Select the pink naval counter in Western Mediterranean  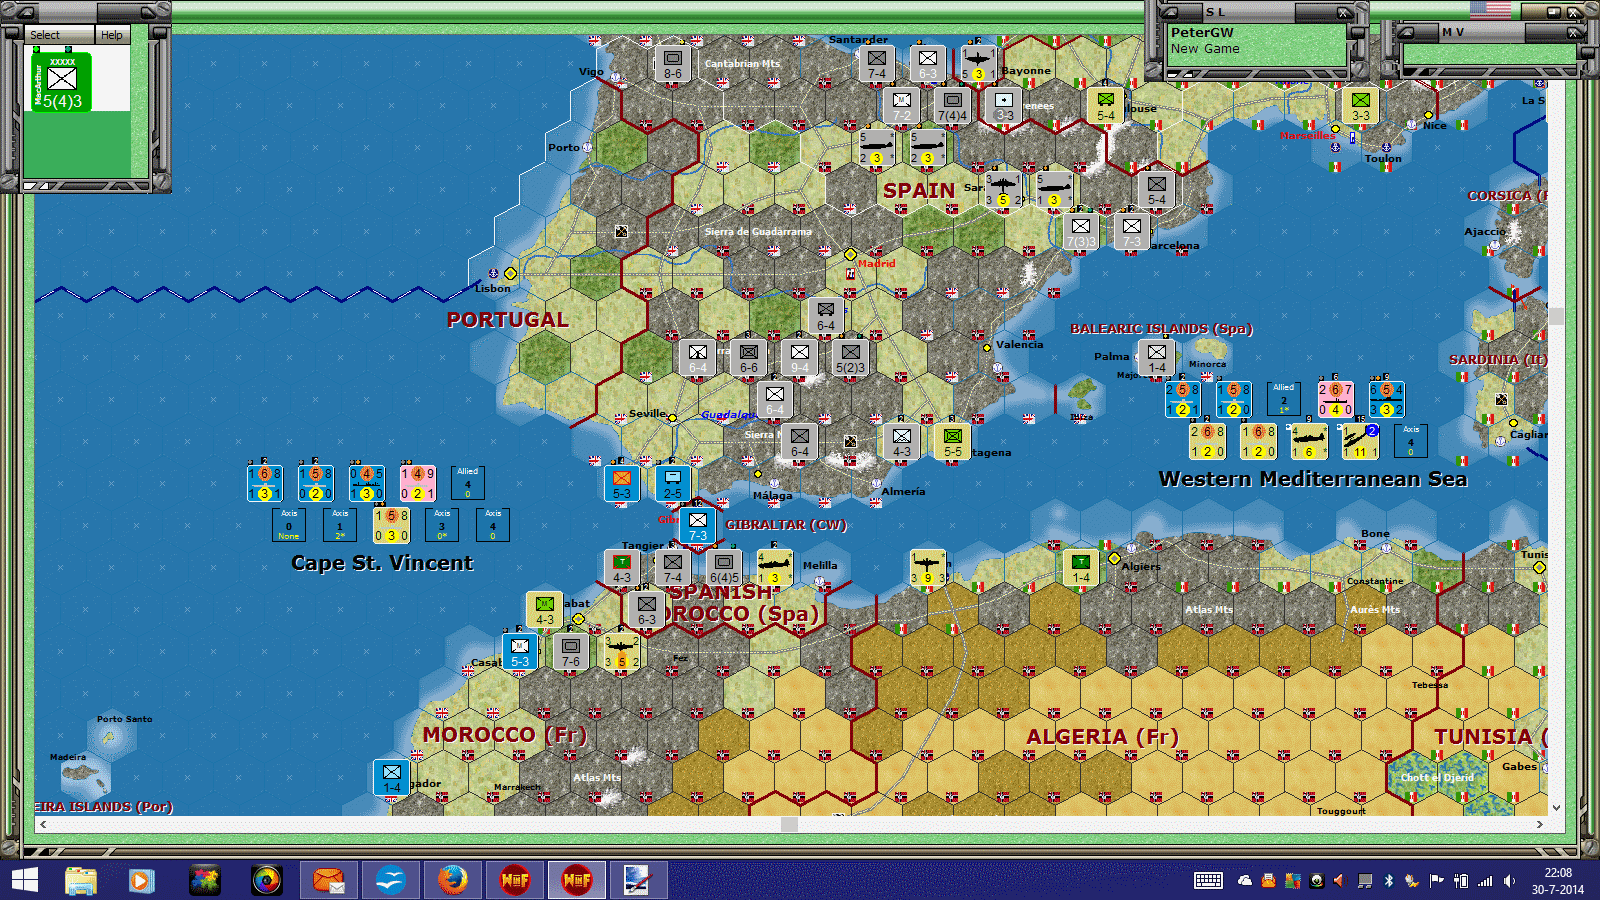click(x=1335, y=399)
